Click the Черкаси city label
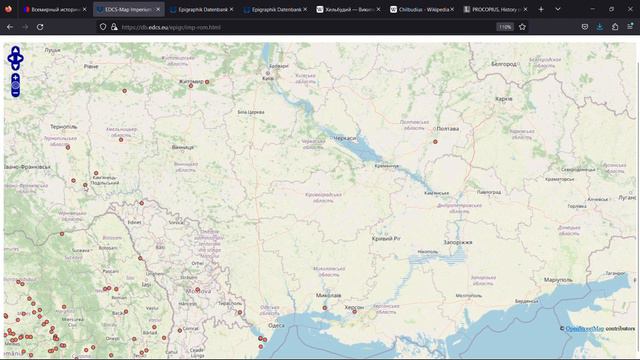 click(344, 138)
